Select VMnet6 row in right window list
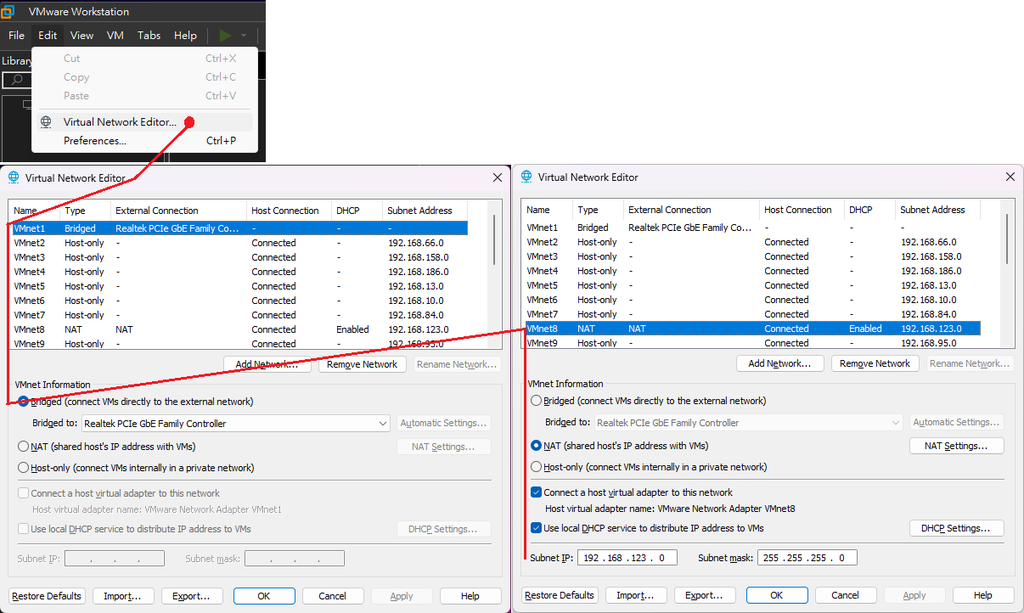1024x613 pixels. coord(752,300)
